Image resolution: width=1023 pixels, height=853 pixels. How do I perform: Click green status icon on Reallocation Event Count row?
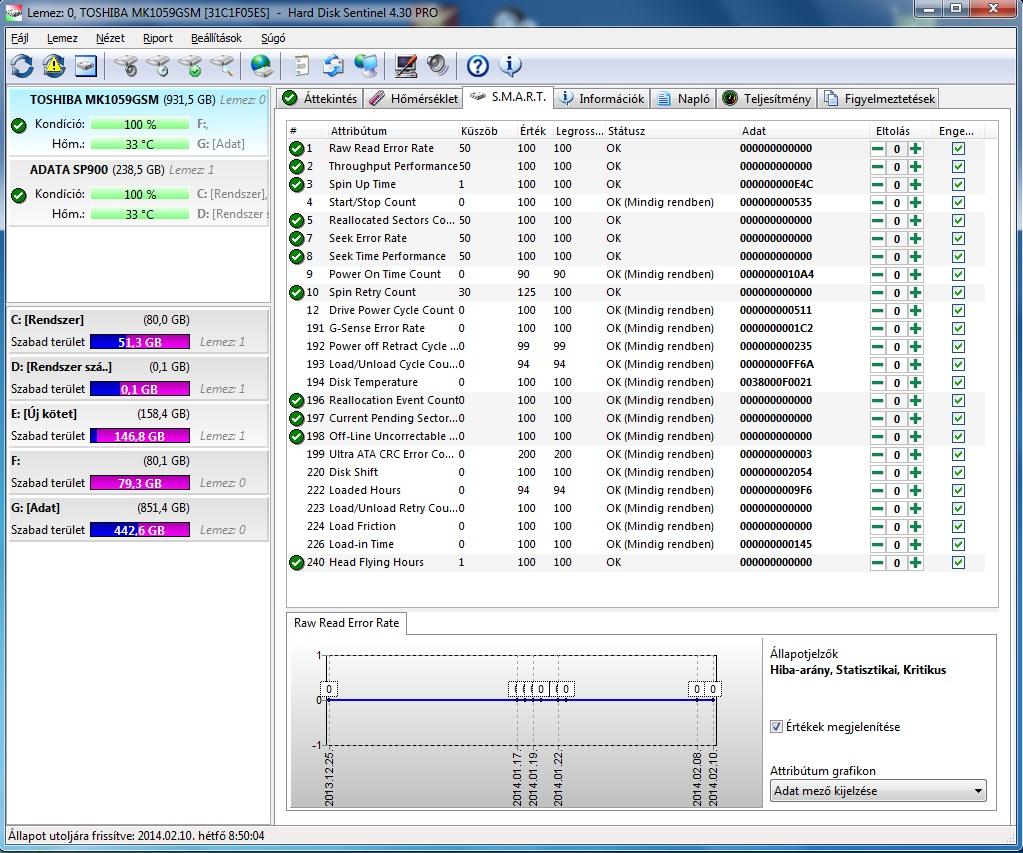296,401
